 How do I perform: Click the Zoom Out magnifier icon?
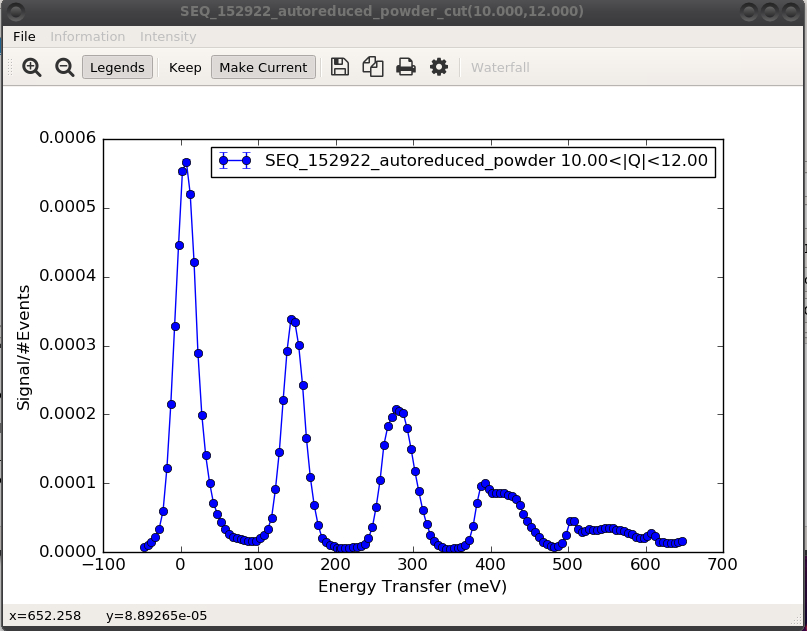pos(64,68)
